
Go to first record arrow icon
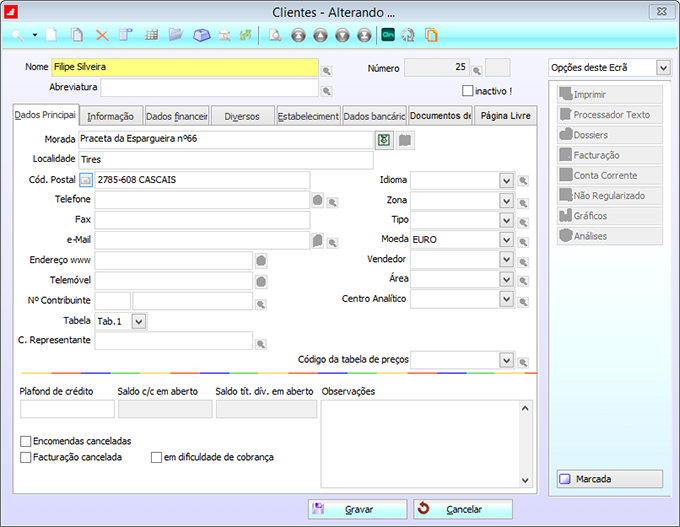[298, 35]
